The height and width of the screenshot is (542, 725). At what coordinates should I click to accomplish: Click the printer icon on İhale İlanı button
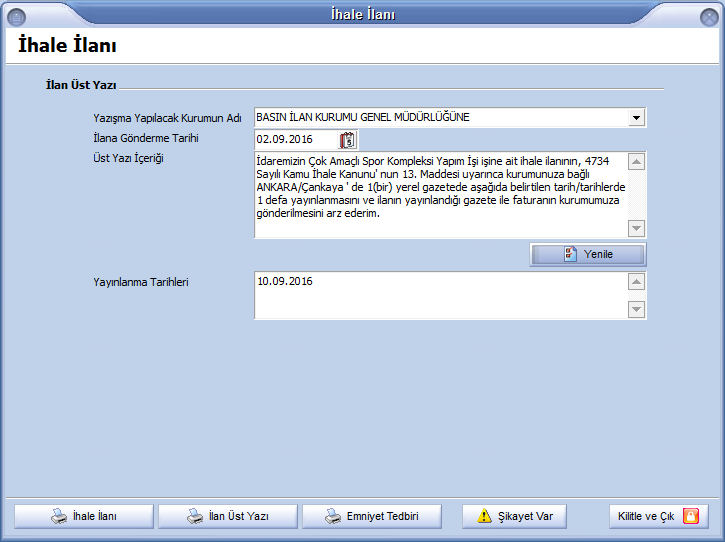coord(60,517)
